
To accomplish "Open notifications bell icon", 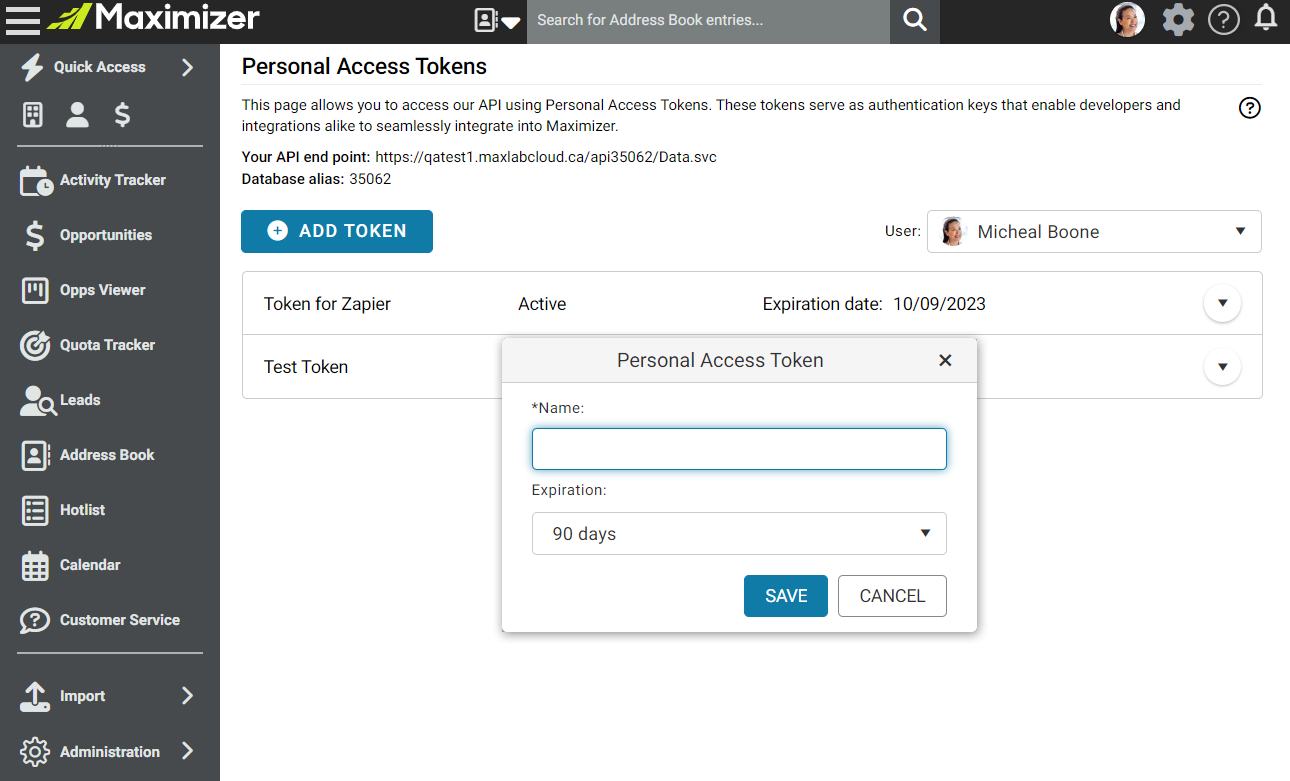I will 1266,18.
